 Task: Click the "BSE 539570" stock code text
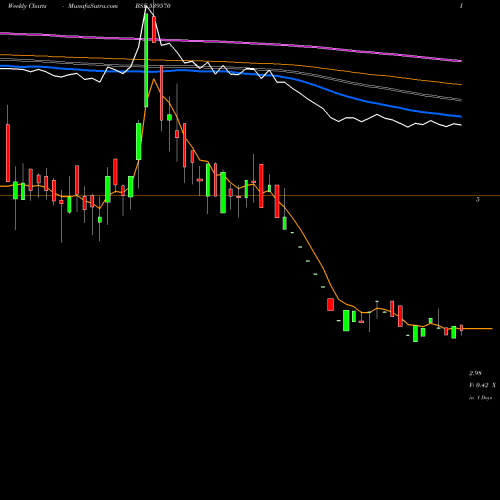coord(153,6)
